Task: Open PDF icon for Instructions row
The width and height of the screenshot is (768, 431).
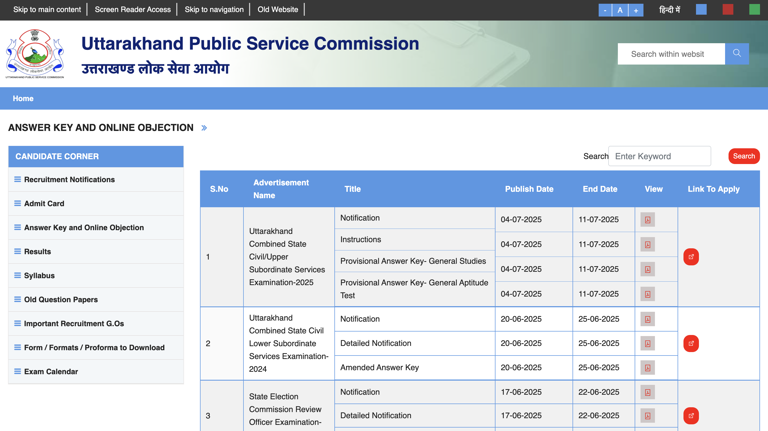Action: (x=647, y=244)
